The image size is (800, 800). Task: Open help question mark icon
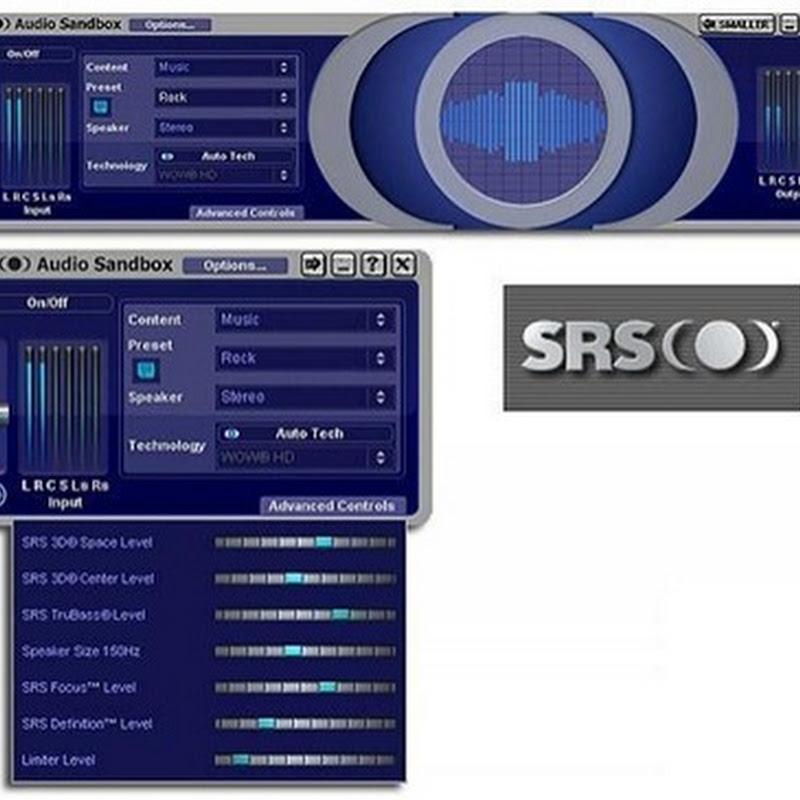[x=373, y=264]
